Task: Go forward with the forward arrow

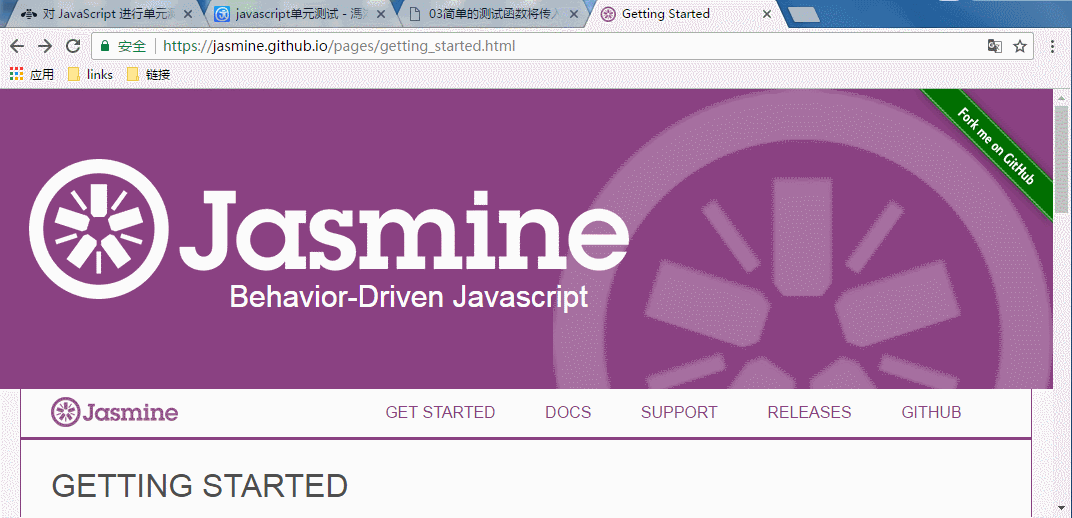Action: pos(45,46)
